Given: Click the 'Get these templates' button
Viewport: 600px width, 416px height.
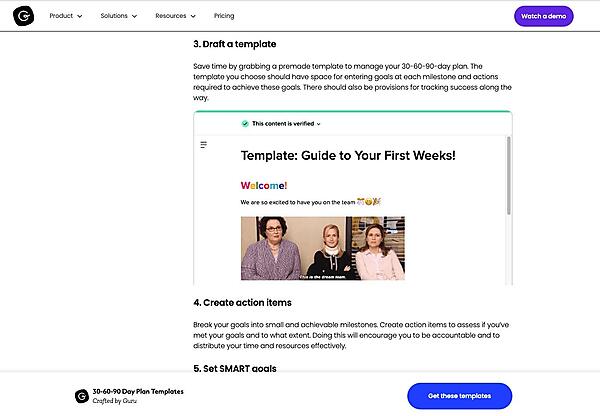Looking at the screenshot, I should (459, 396).
